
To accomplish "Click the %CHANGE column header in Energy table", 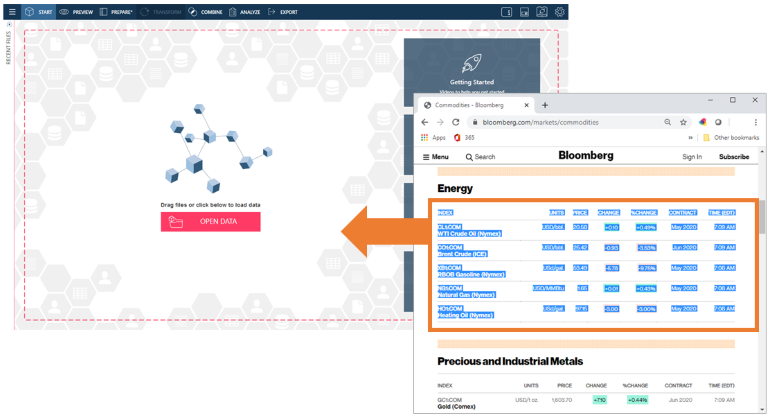I will (x=644, y=213).
